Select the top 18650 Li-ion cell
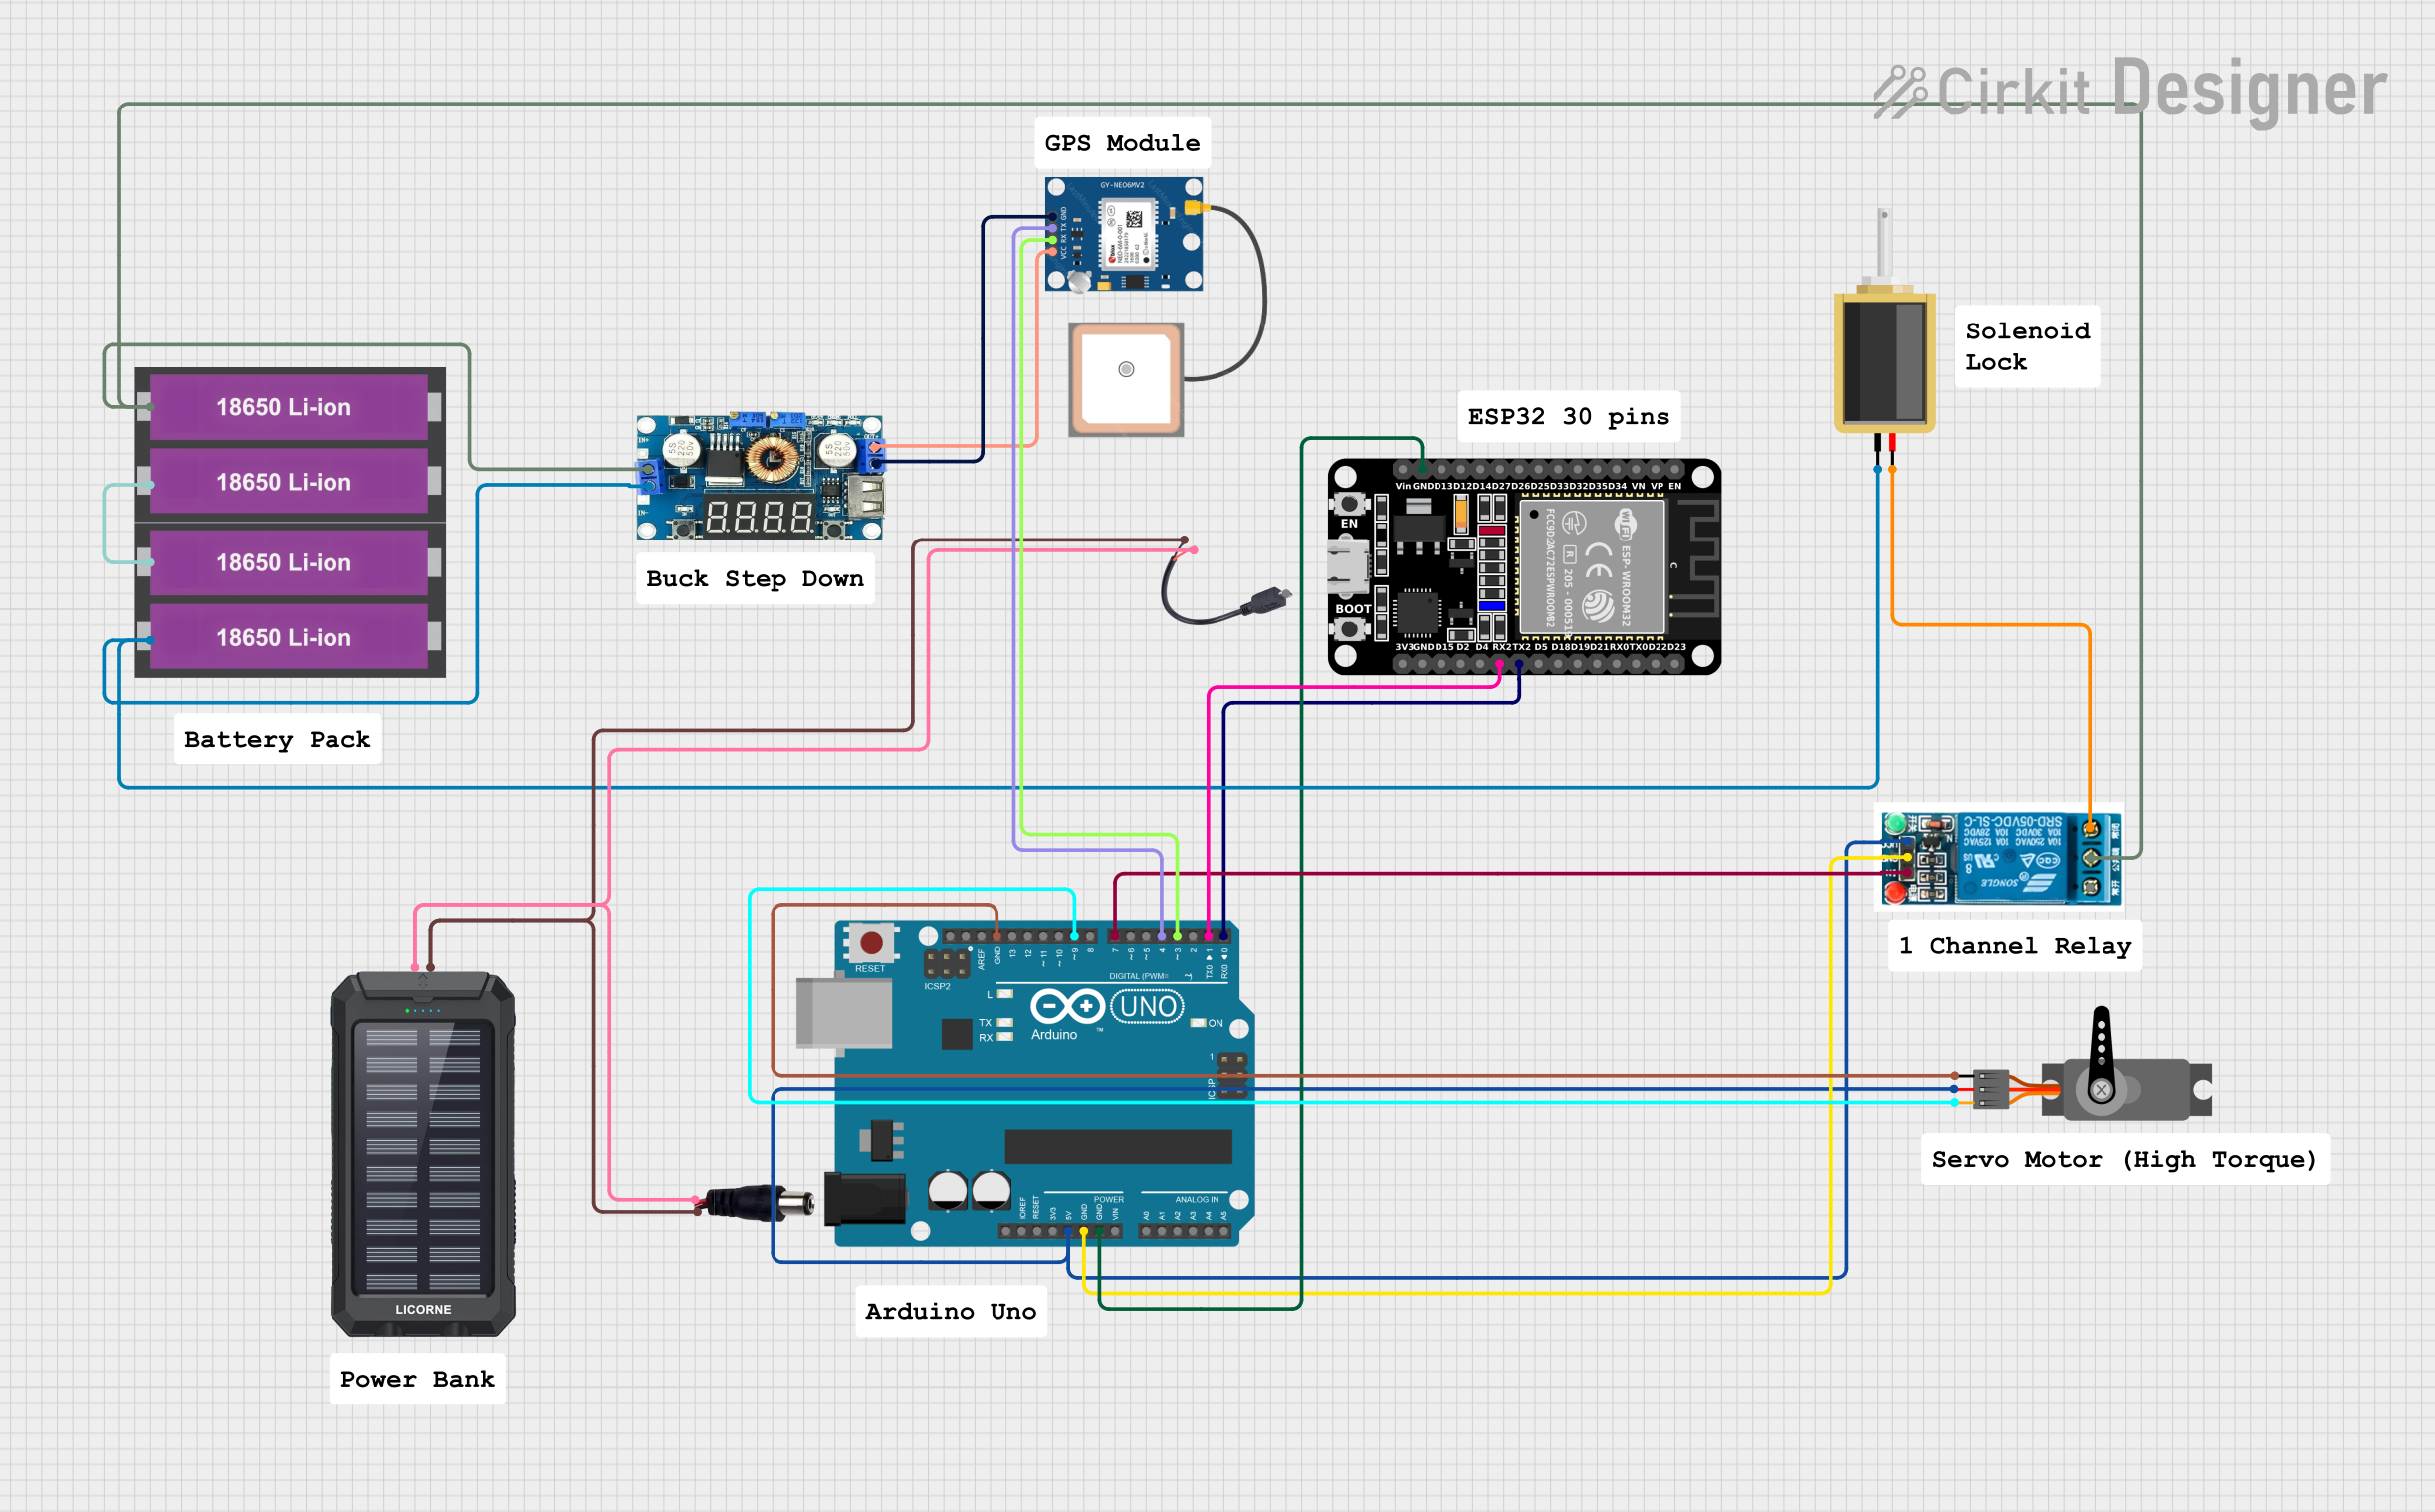The image size is (2435, 1512). click(288, 407)
